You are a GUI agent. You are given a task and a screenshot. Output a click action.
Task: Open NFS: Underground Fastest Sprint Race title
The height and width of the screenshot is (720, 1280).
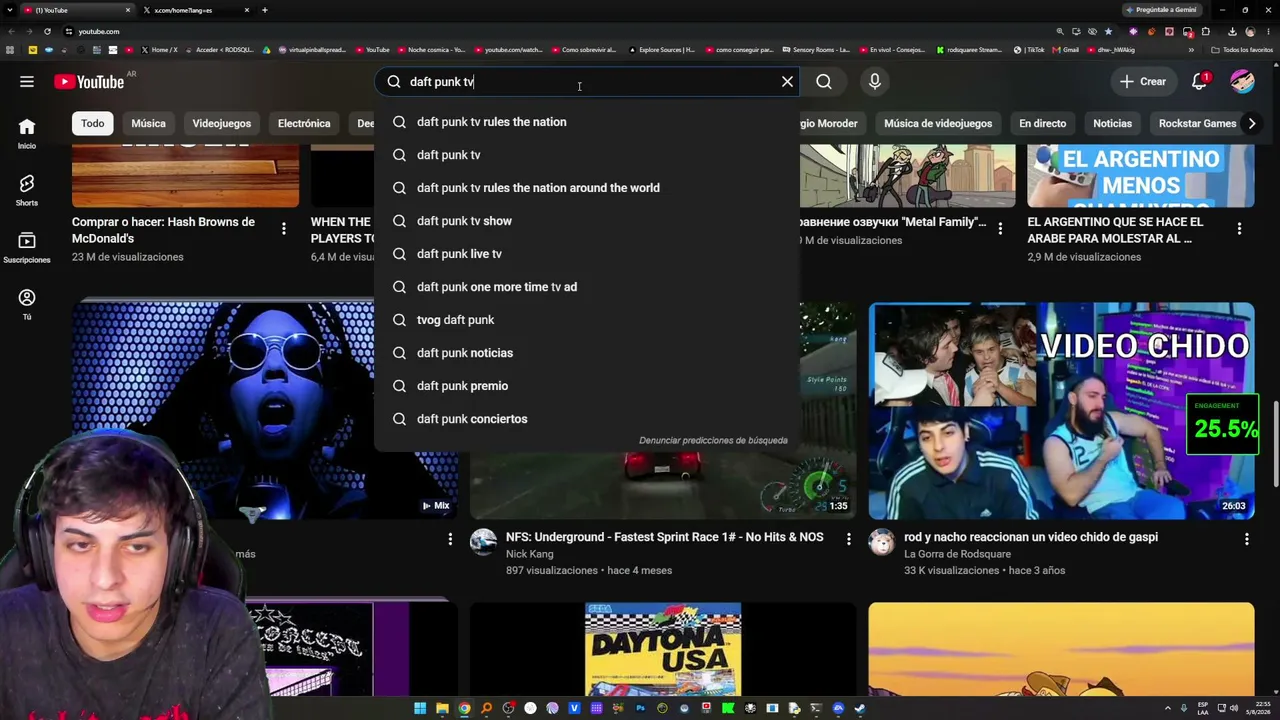pyautogui.click(x=665, y=537)
